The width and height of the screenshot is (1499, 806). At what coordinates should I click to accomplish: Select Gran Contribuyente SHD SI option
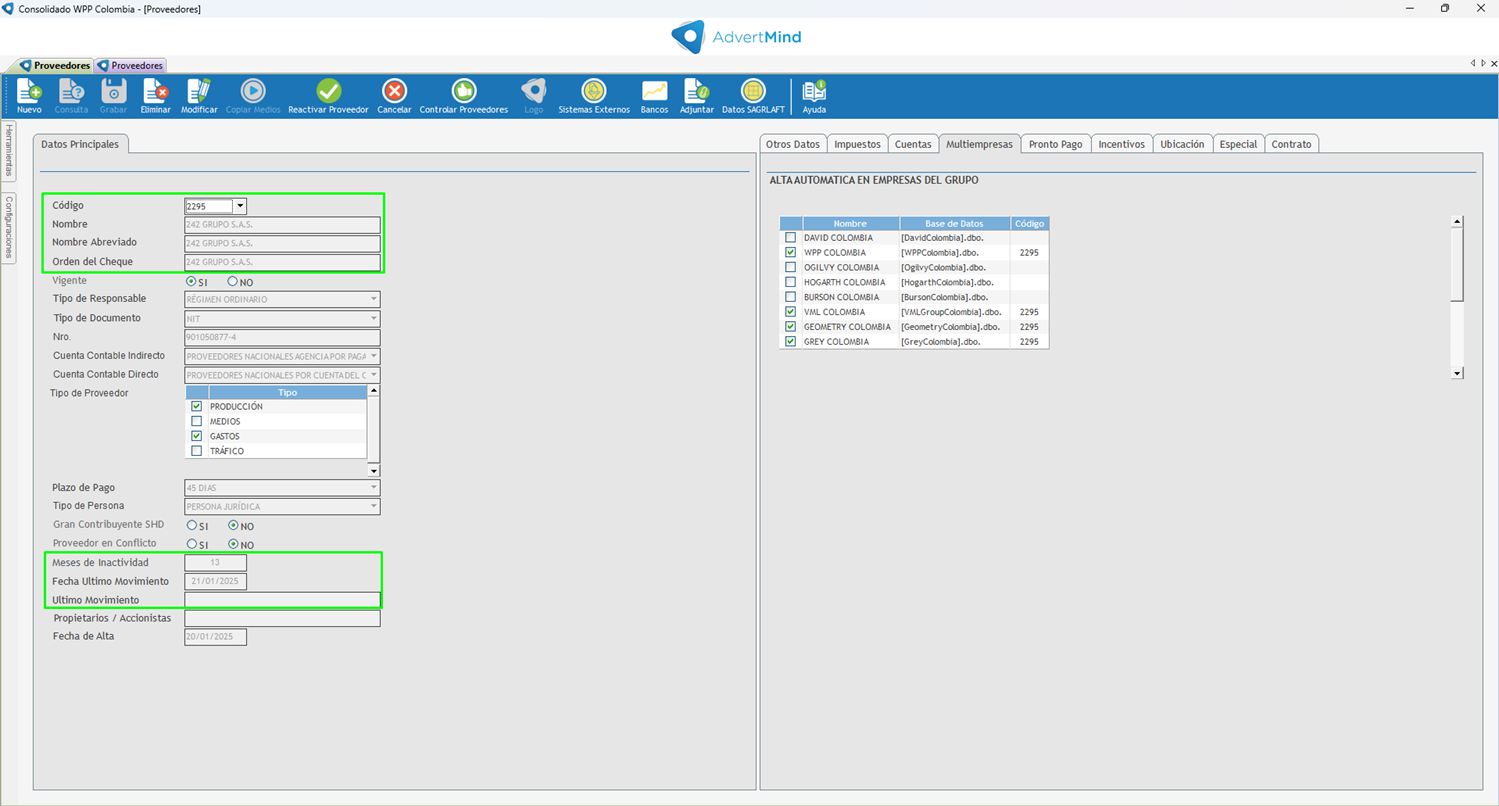coord(192,525)
